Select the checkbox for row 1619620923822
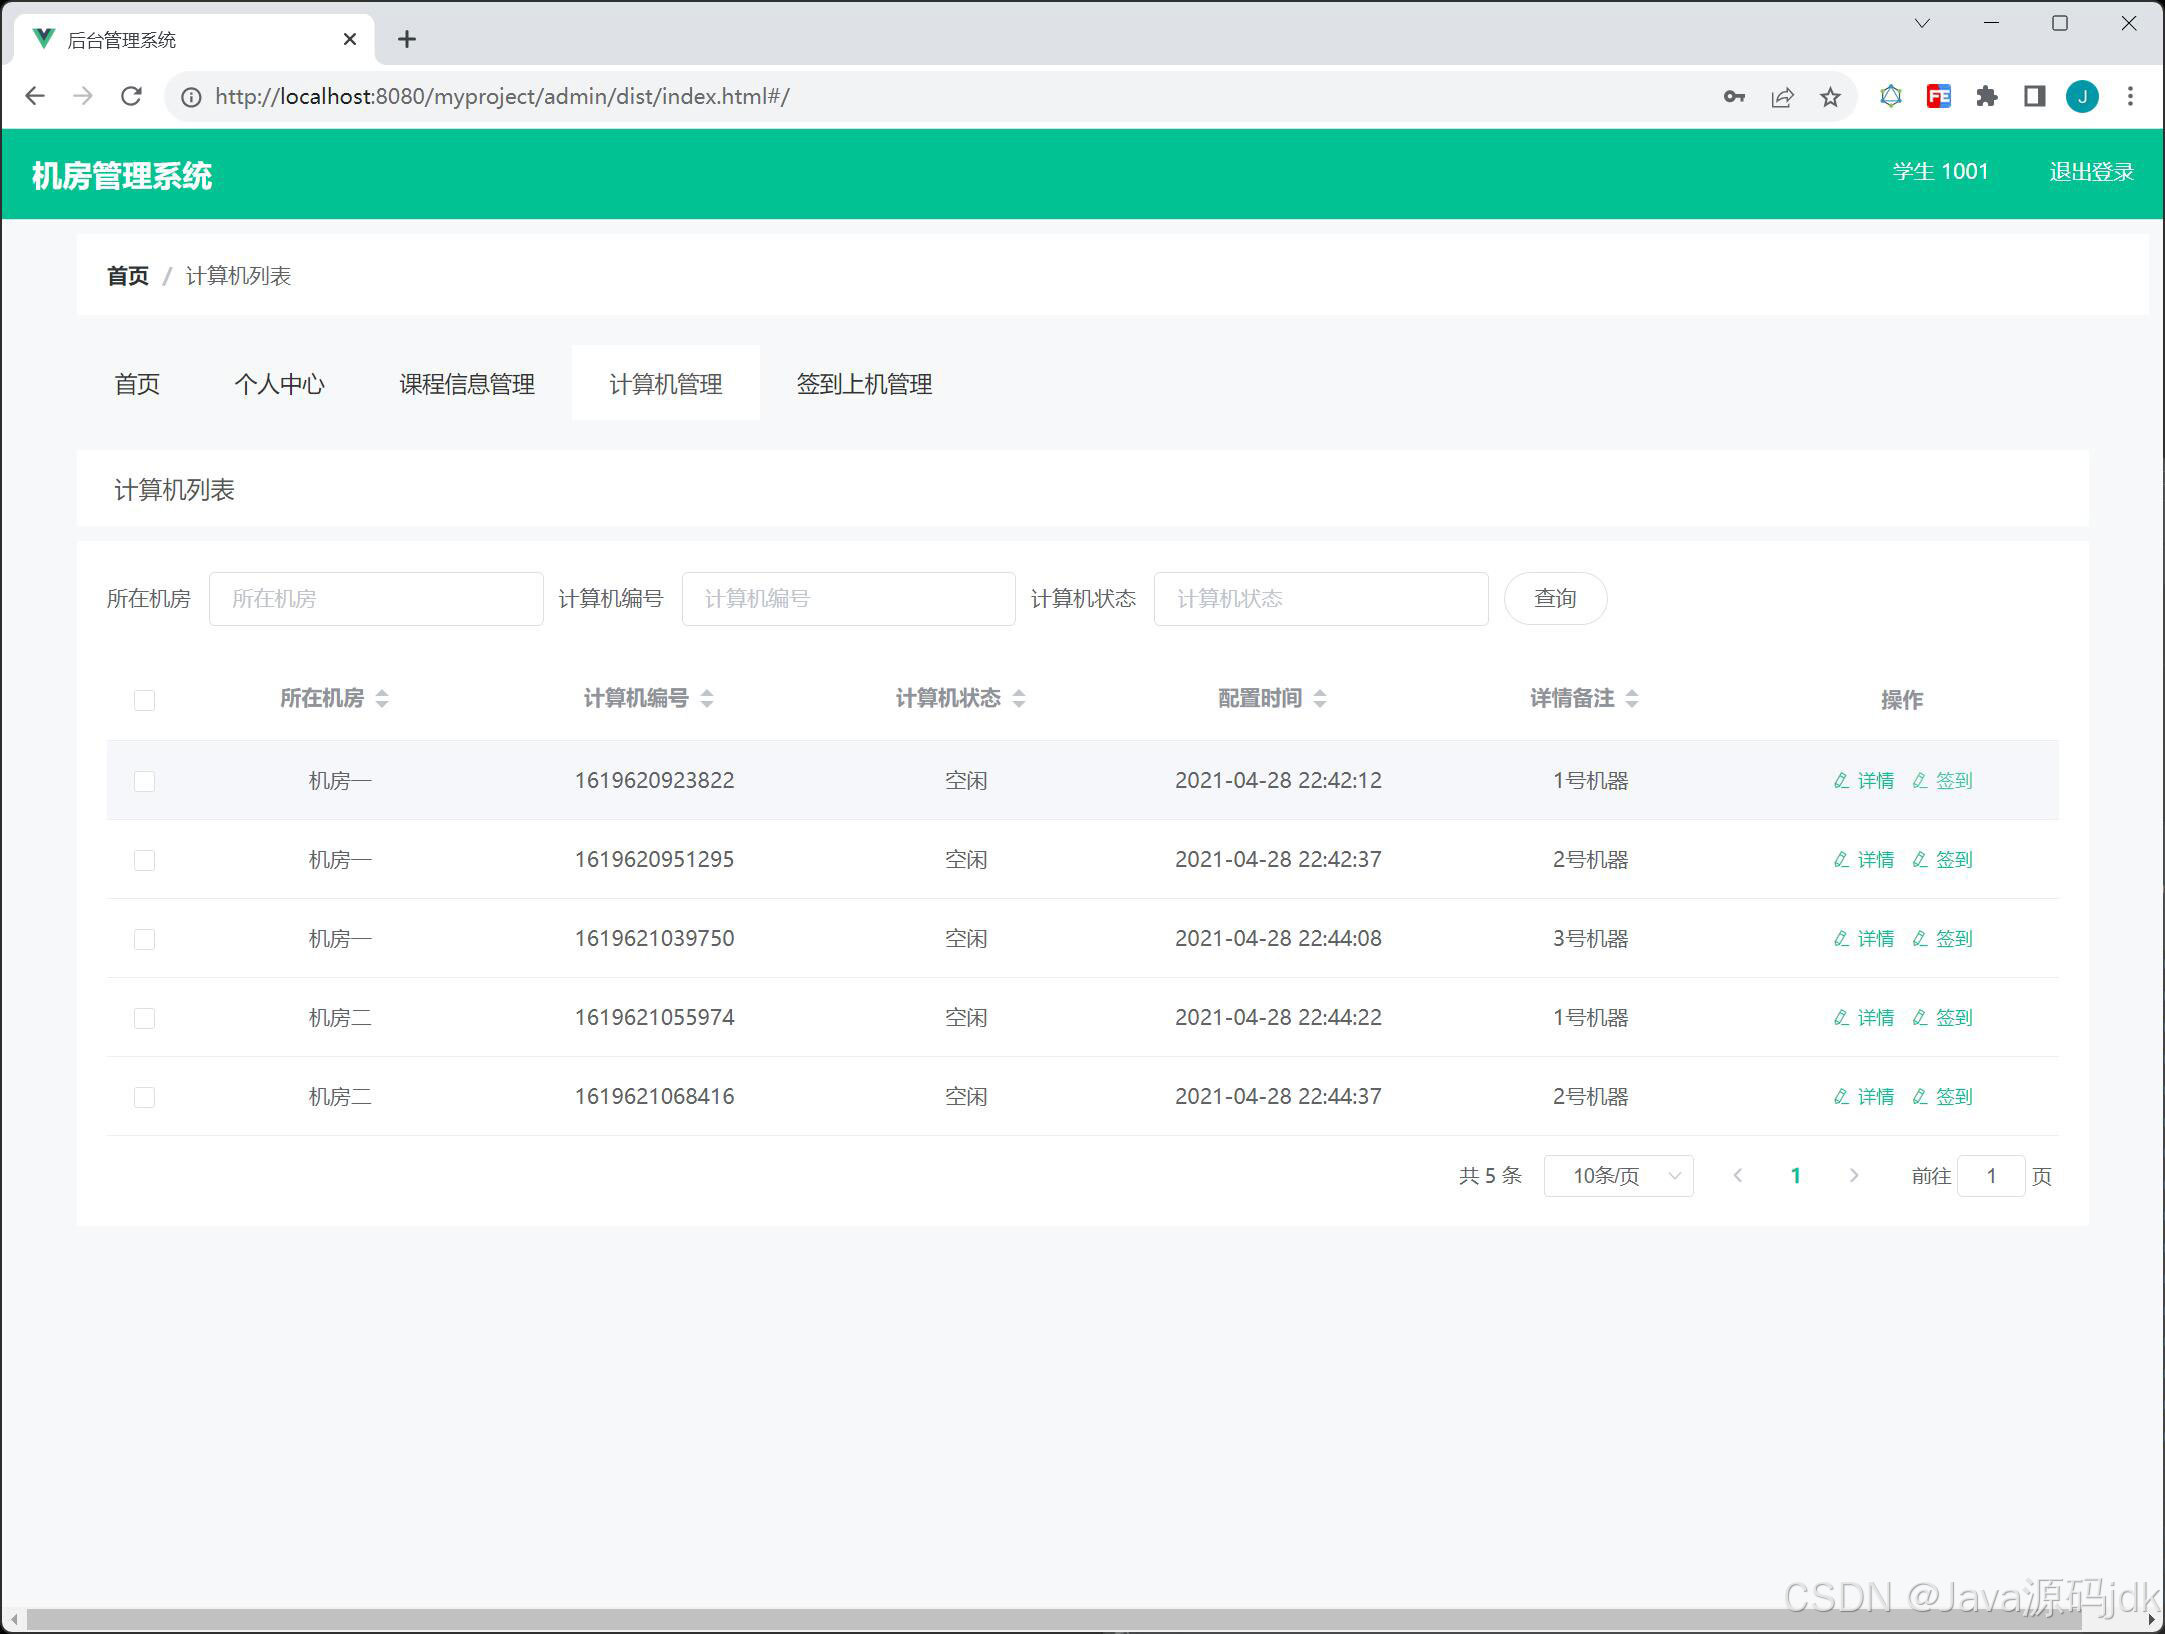The height and width of the screenshot is (1634, 2165). coord(144,780)
